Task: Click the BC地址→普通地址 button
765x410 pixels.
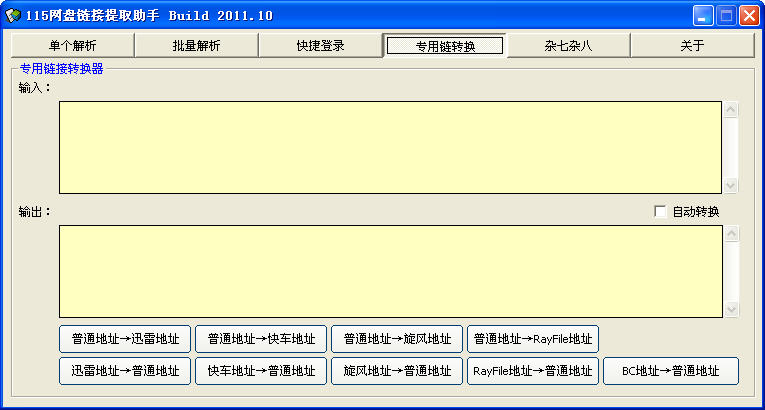Action: coord(671,371)
